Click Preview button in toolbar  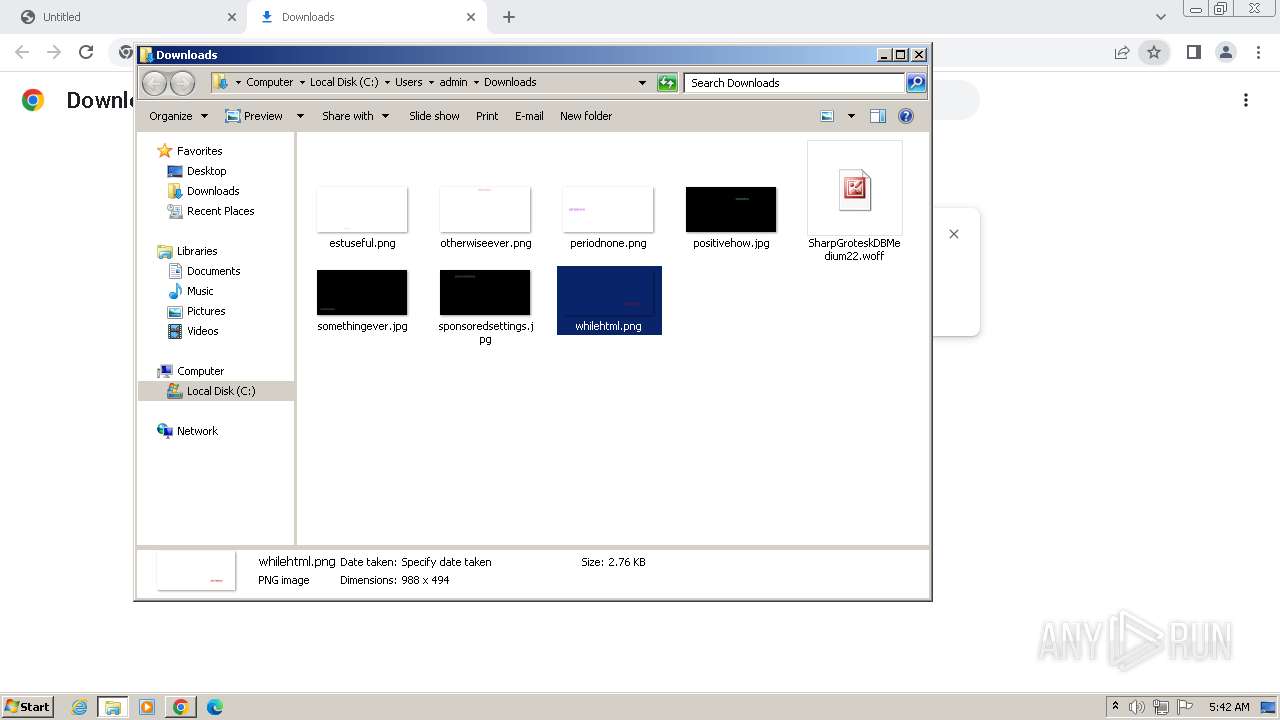(254, 116)
